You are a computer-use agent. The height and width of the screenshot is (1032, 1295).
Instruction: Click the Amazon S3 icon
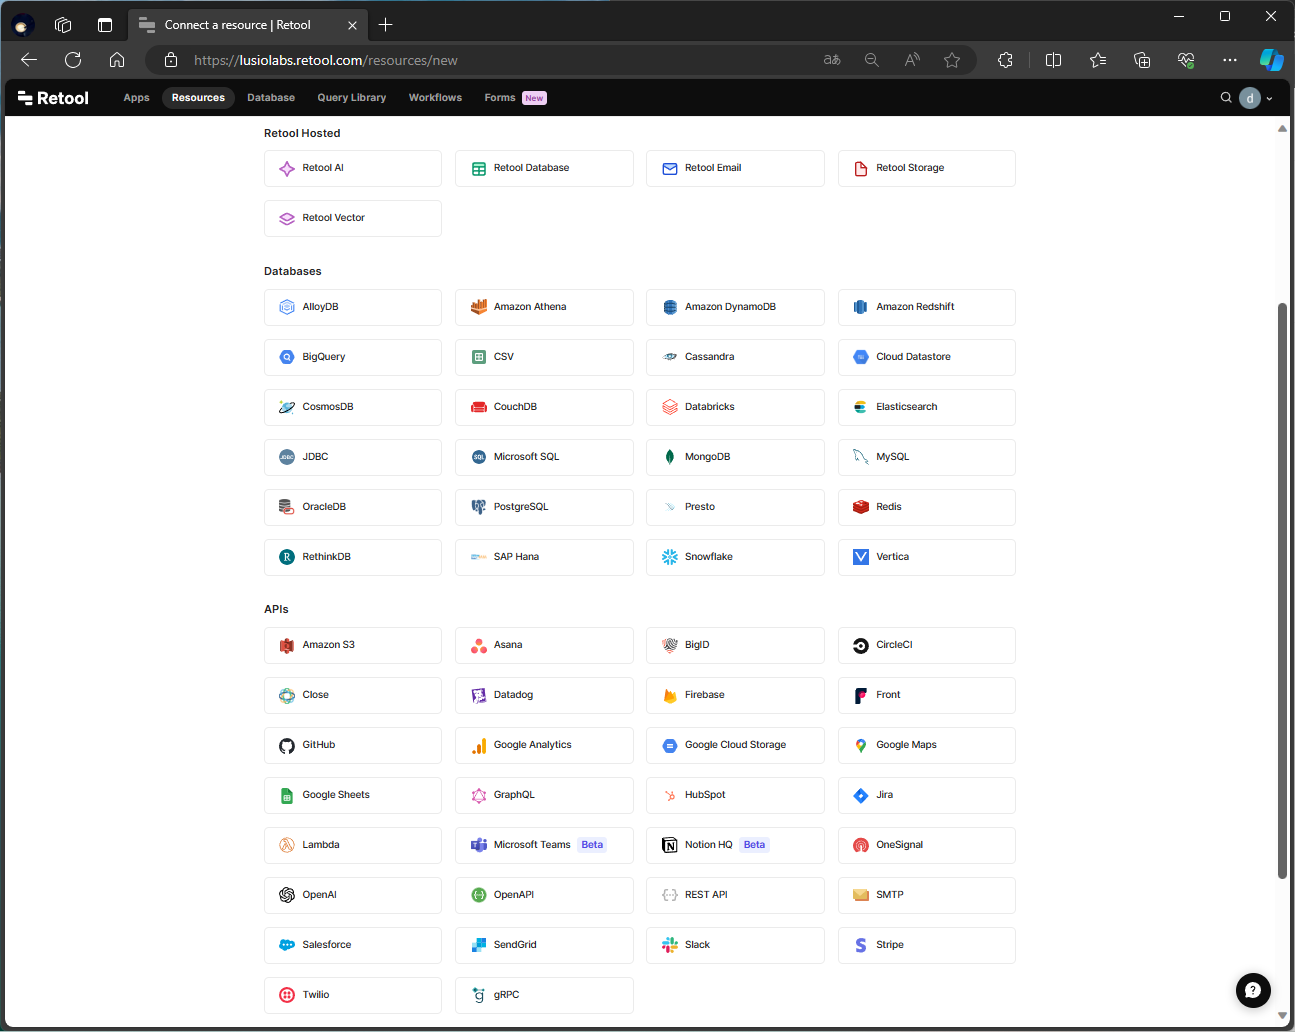287,646
